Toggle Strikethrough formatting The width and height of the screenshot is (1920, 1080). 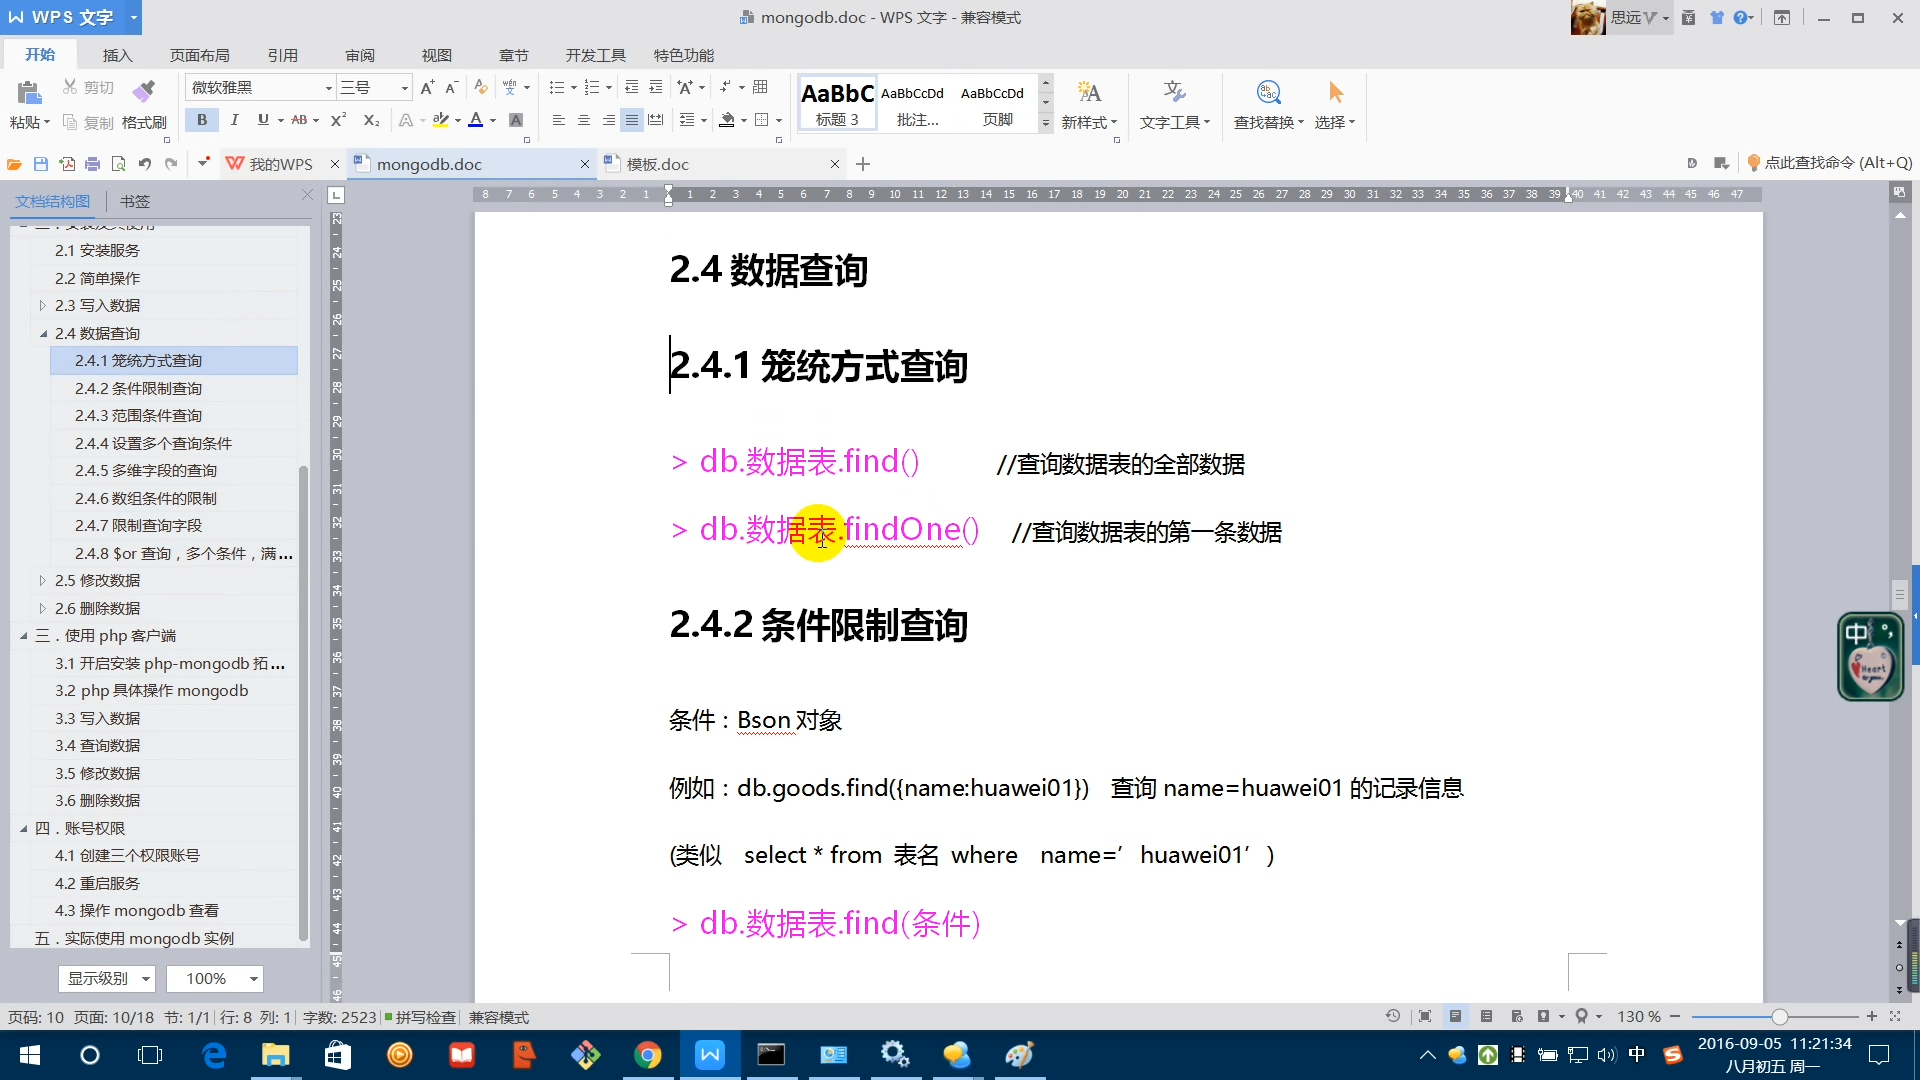point(299,120)
